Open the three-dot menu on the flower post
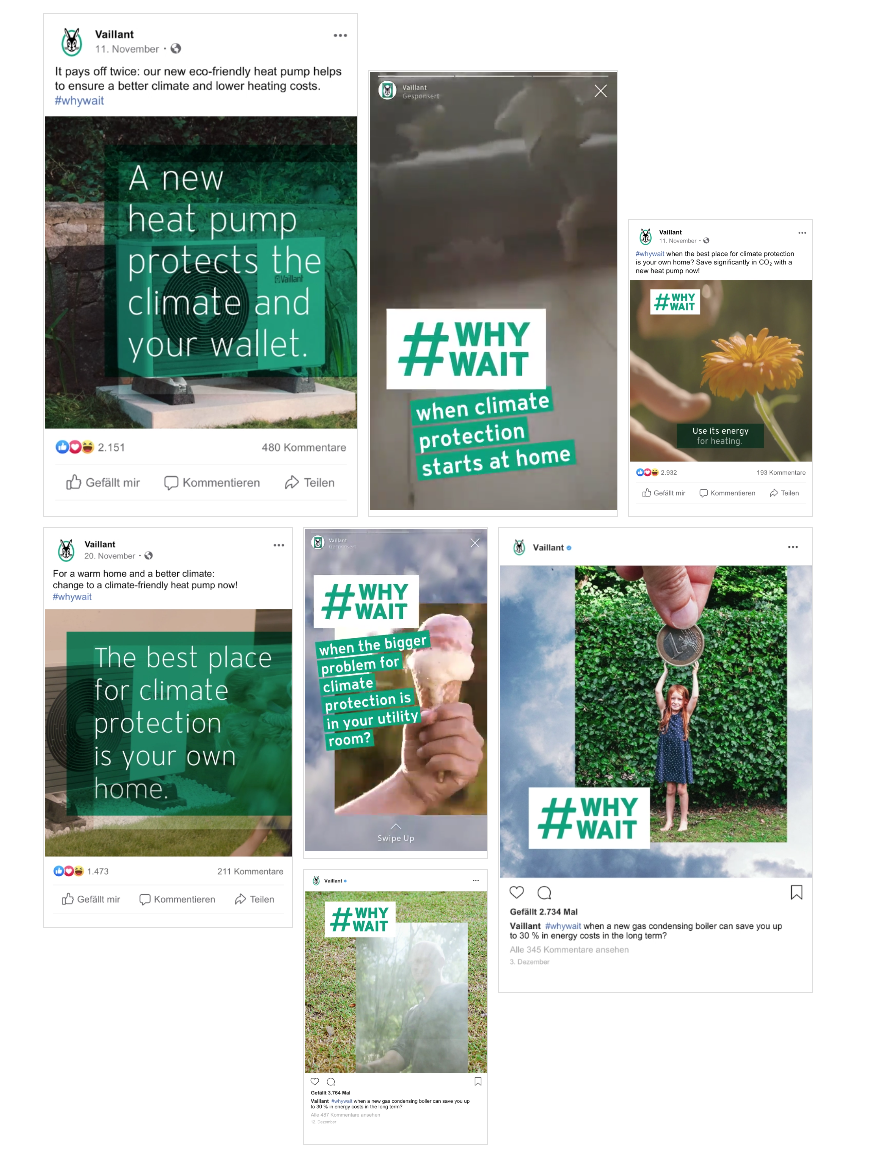The image size is (895, 1164). [x=802, y=233]
